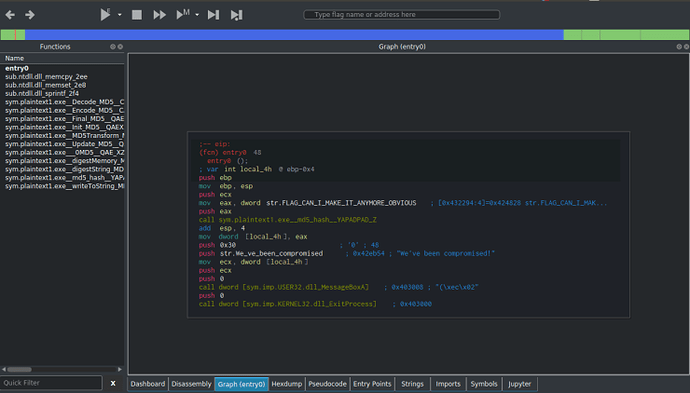Switch to the Pseudocode tab
The image size is (690, 393).
[x=327, y=384]
